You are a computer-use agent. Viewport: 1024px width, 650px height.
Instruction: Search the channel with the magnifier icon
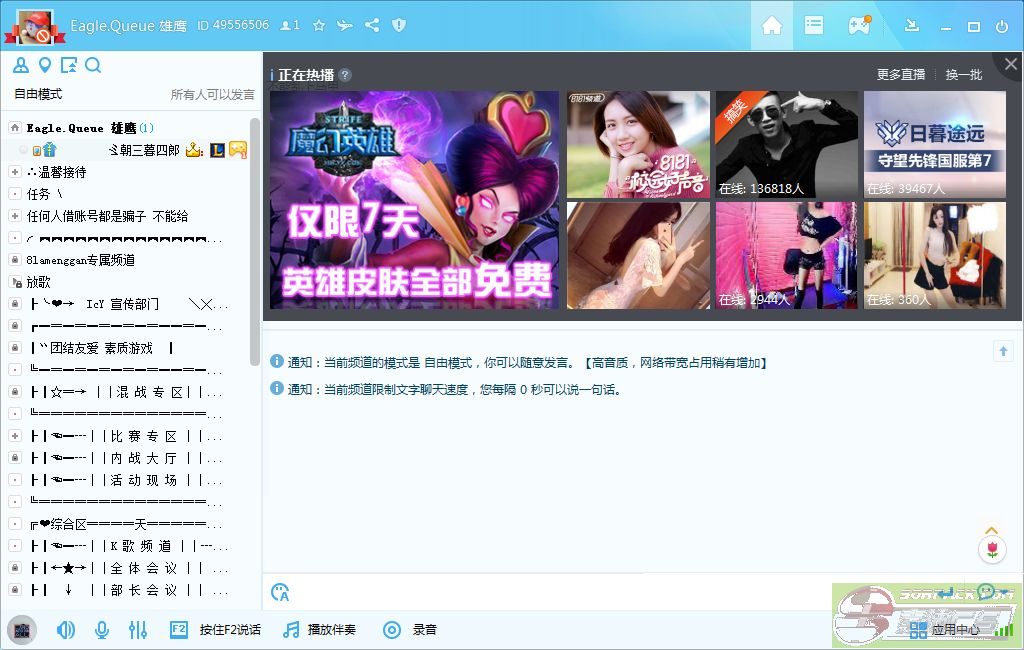[93, 65]
